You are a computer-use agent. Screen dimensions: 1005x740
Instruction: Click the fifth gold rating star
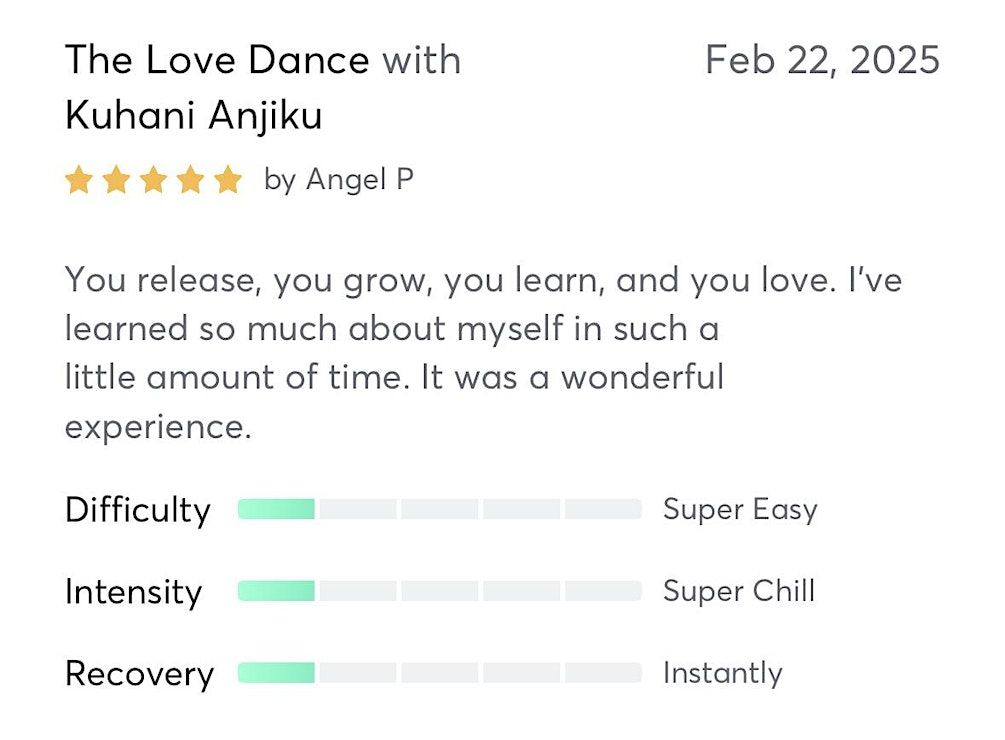click(228, 181)
